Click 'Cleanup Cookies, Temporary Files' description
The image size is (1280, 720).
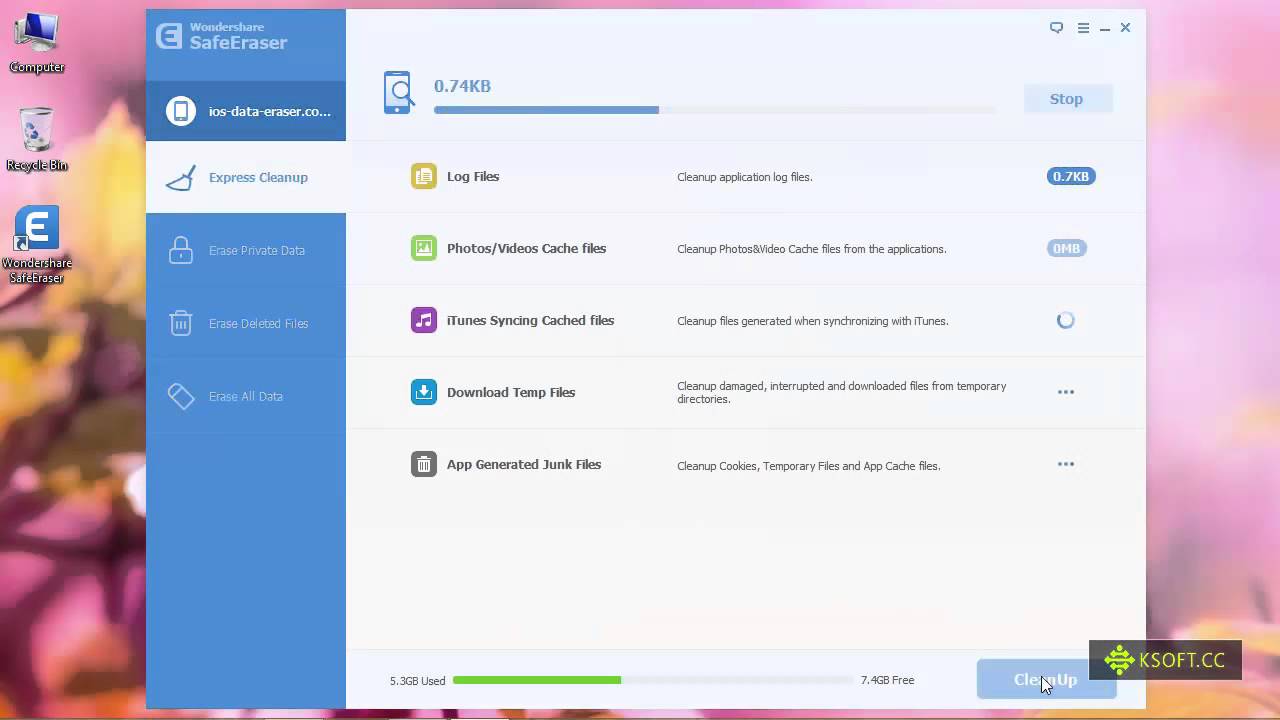(x=809, y=466)
